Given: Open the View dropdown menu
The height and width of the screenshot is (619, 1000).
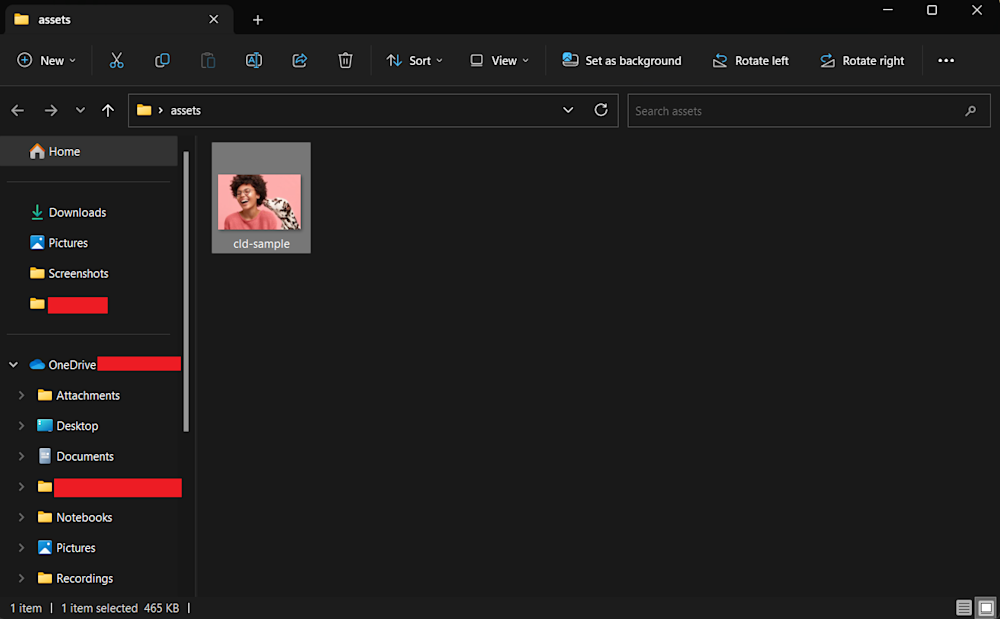Looking at the screenshot, I should click(x=499, y=61).
